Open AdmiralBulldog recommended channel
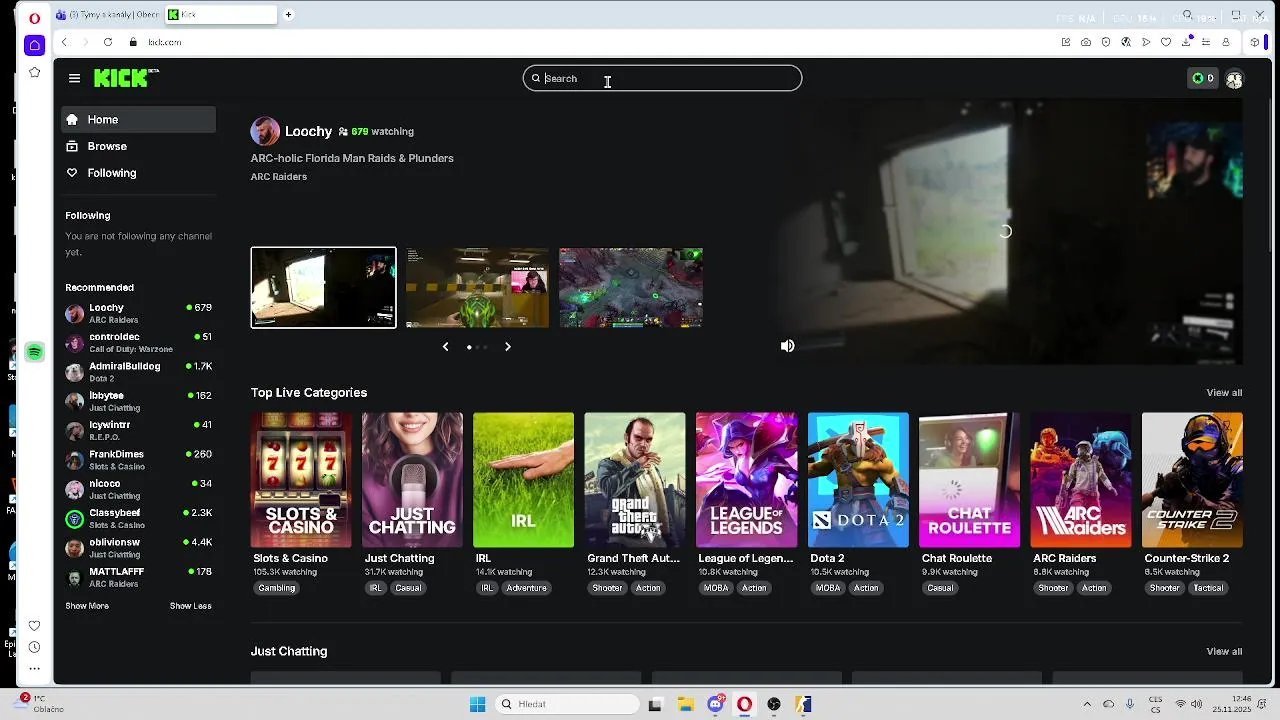This screenshot has height=720, width=1280. pyautogui.click(x=138, y=372)
